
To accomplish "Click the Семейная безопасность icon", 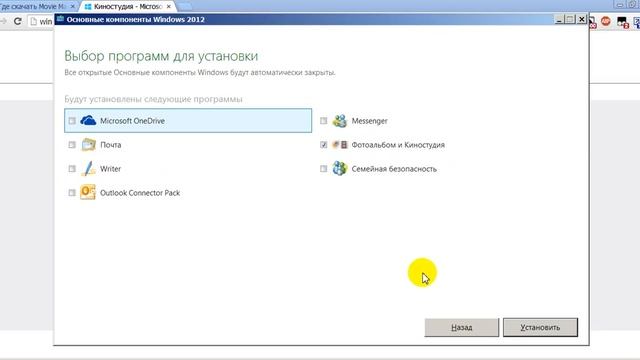I will (340, 168).
